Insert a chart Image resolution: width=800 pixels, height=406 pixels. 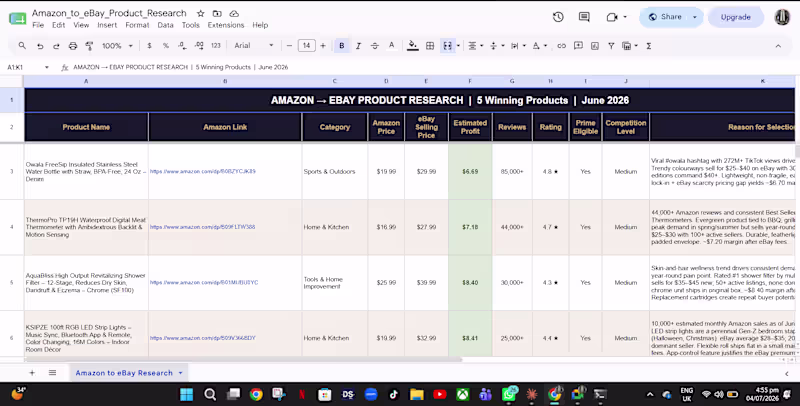coord(594,46)
